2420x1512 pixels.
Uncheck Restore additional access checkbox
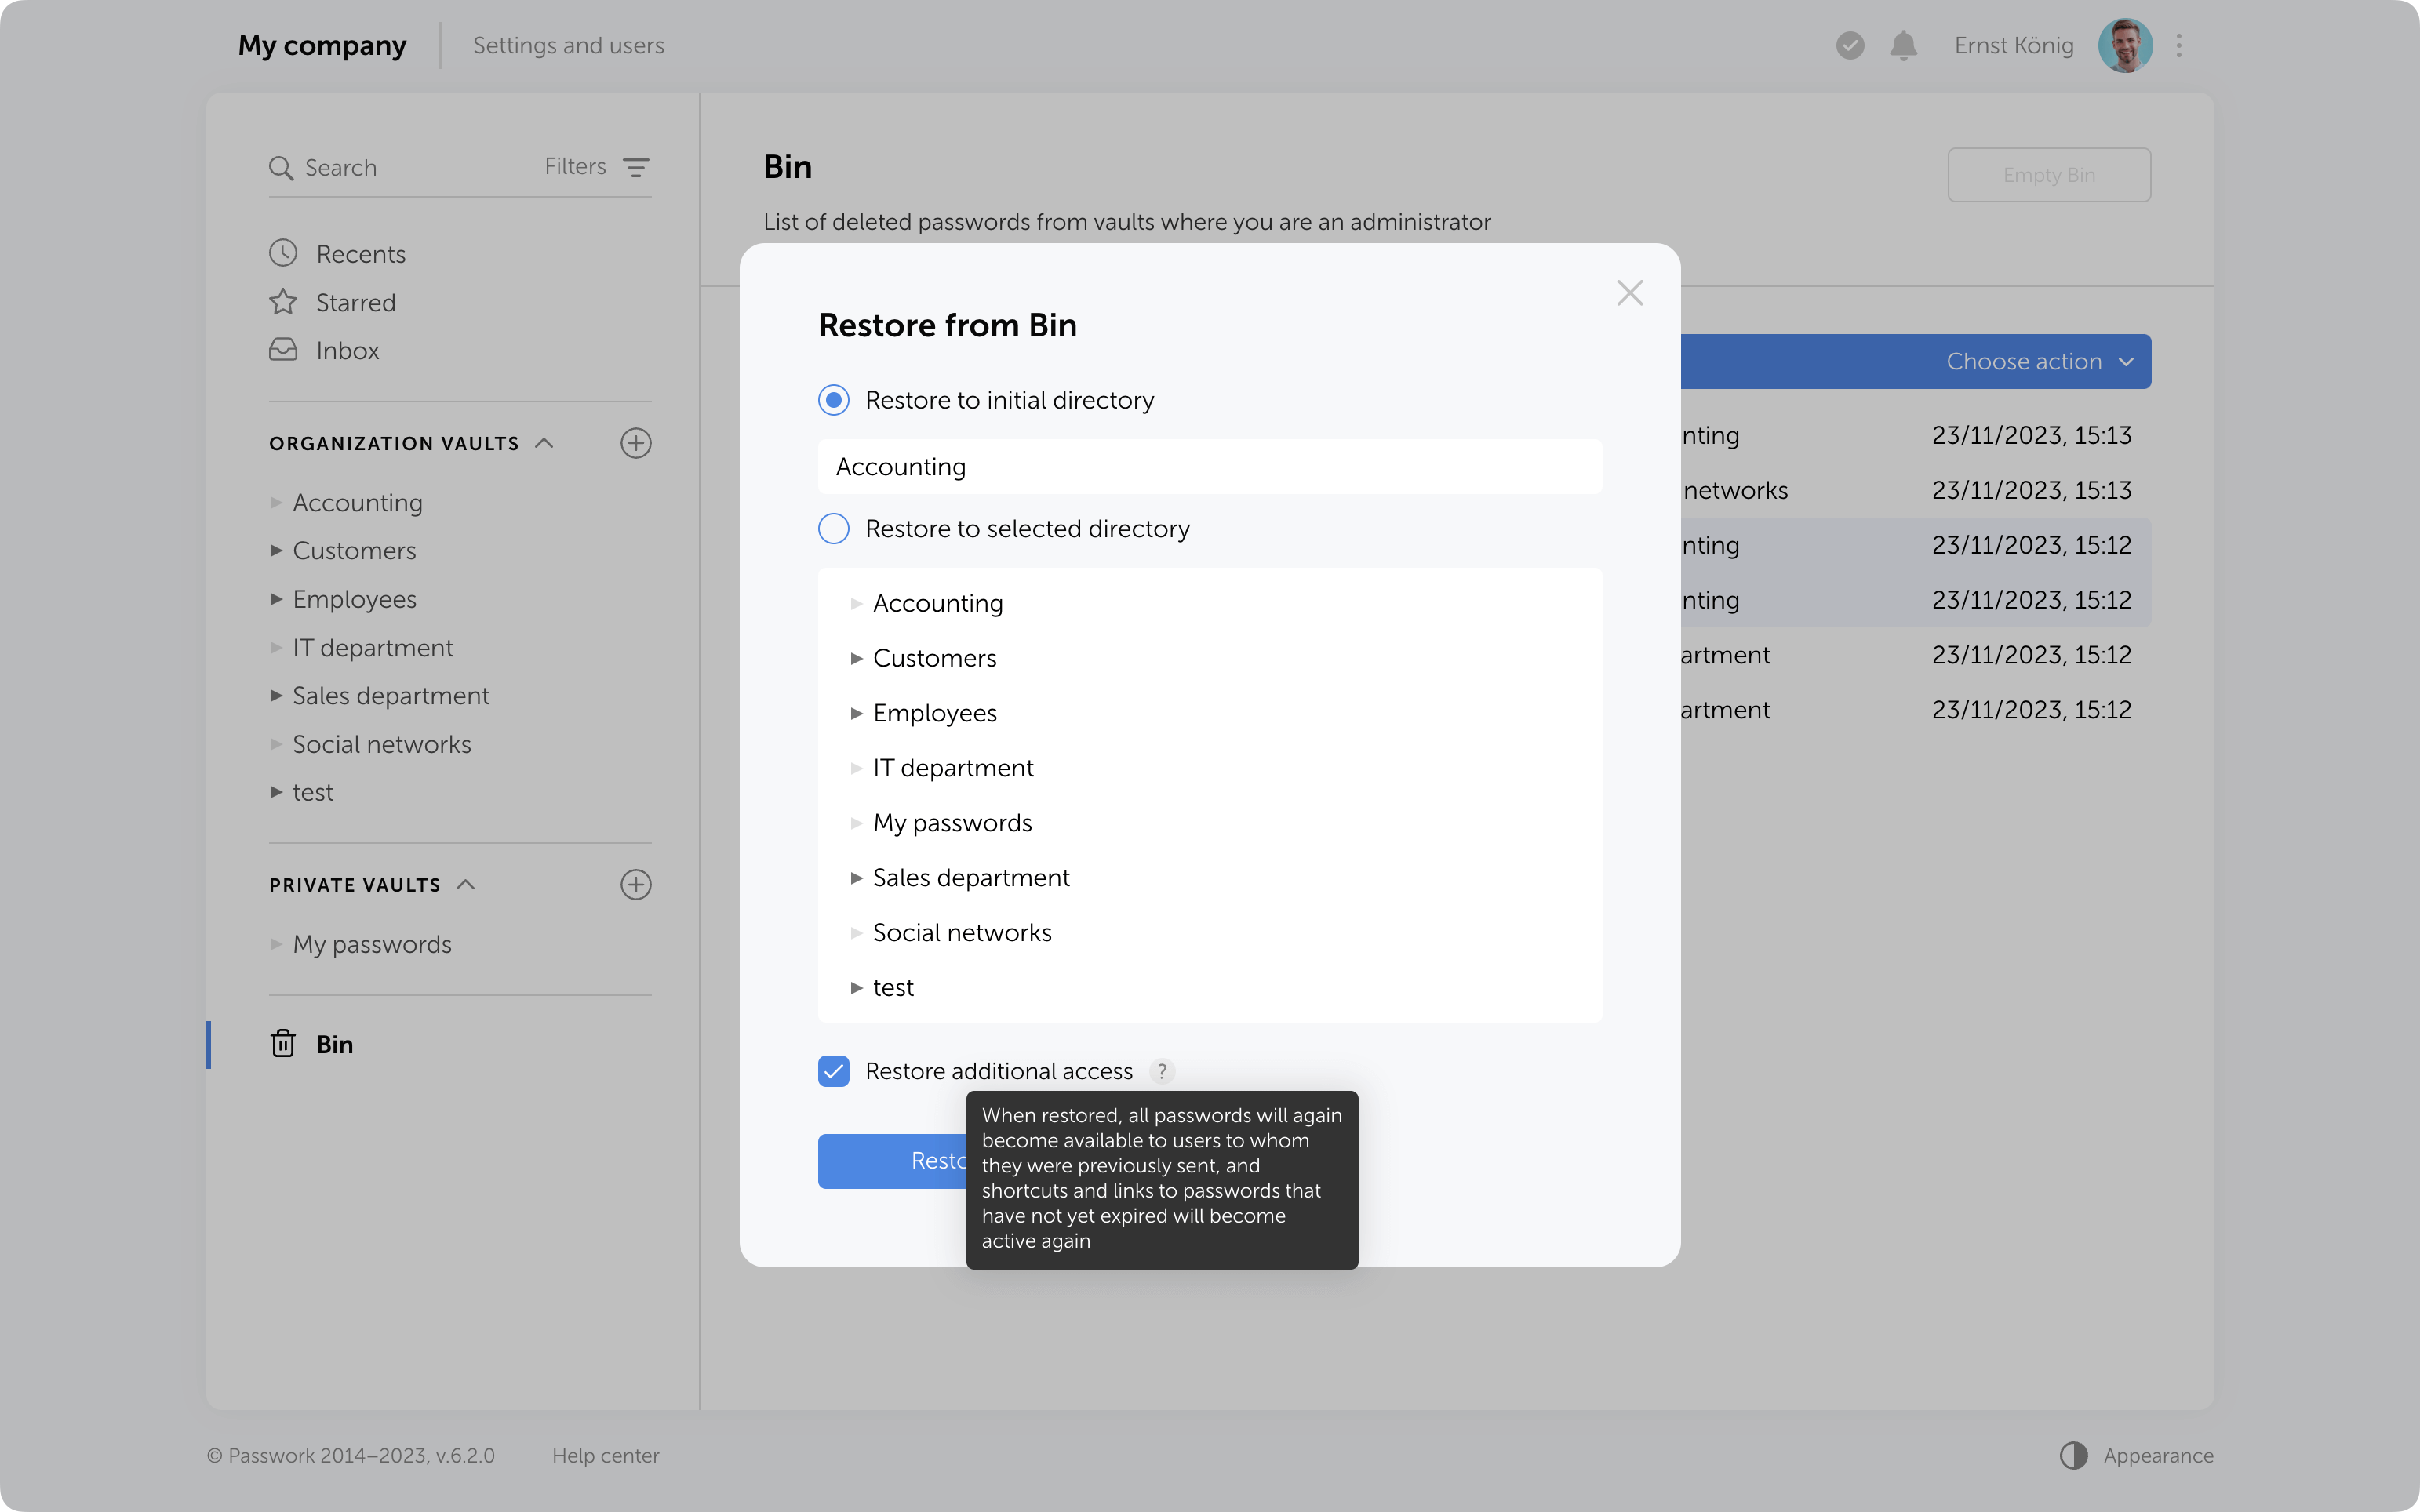834,1071
